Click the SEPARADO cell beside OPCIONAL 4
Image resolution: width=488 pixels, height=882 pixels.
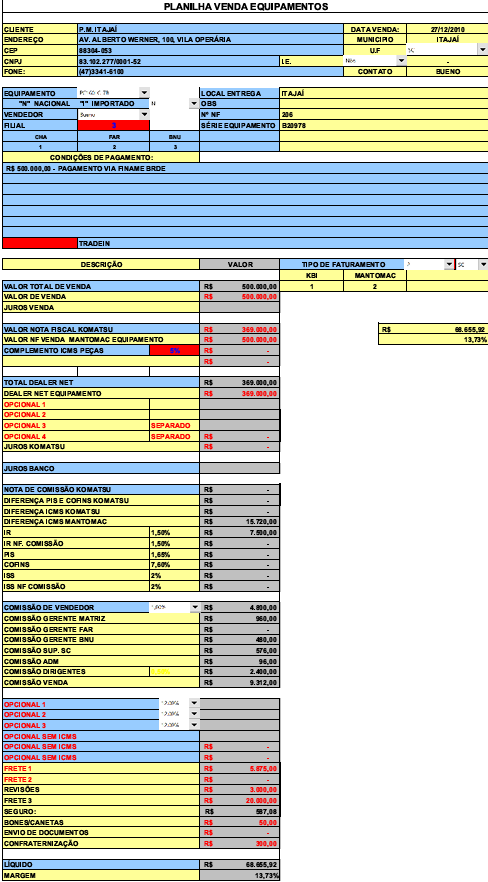[x=175, y=436]
